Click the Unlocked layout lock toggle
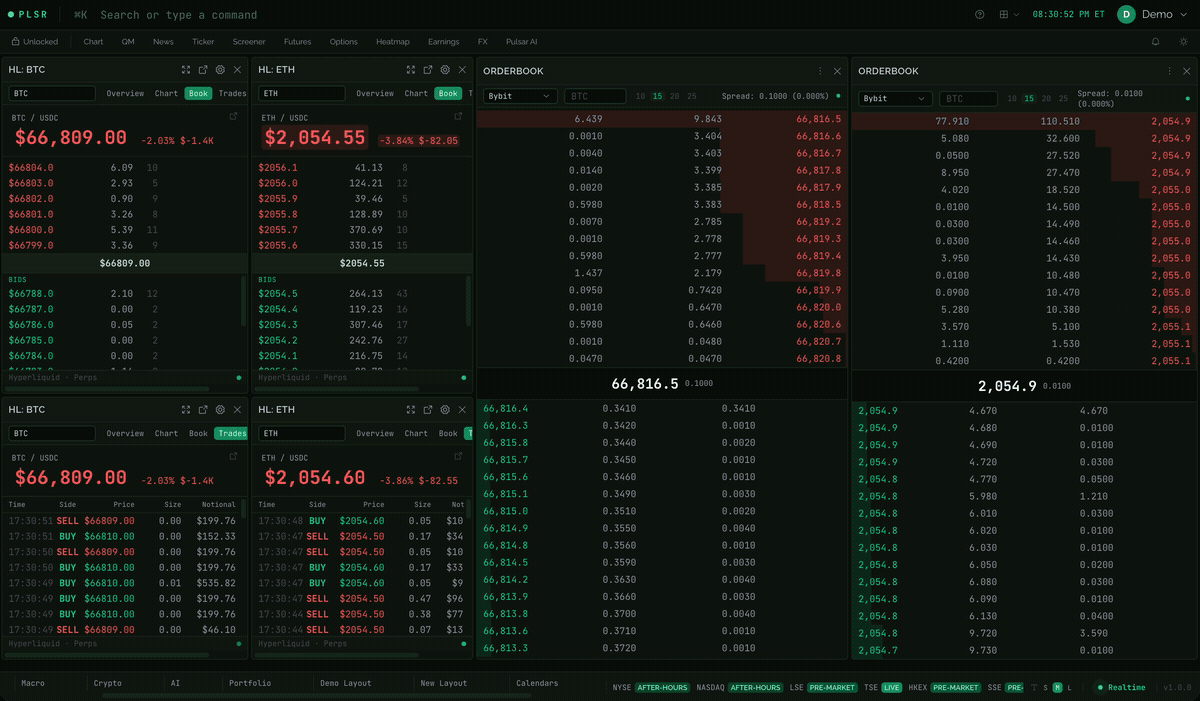 [x=35, y=42]
